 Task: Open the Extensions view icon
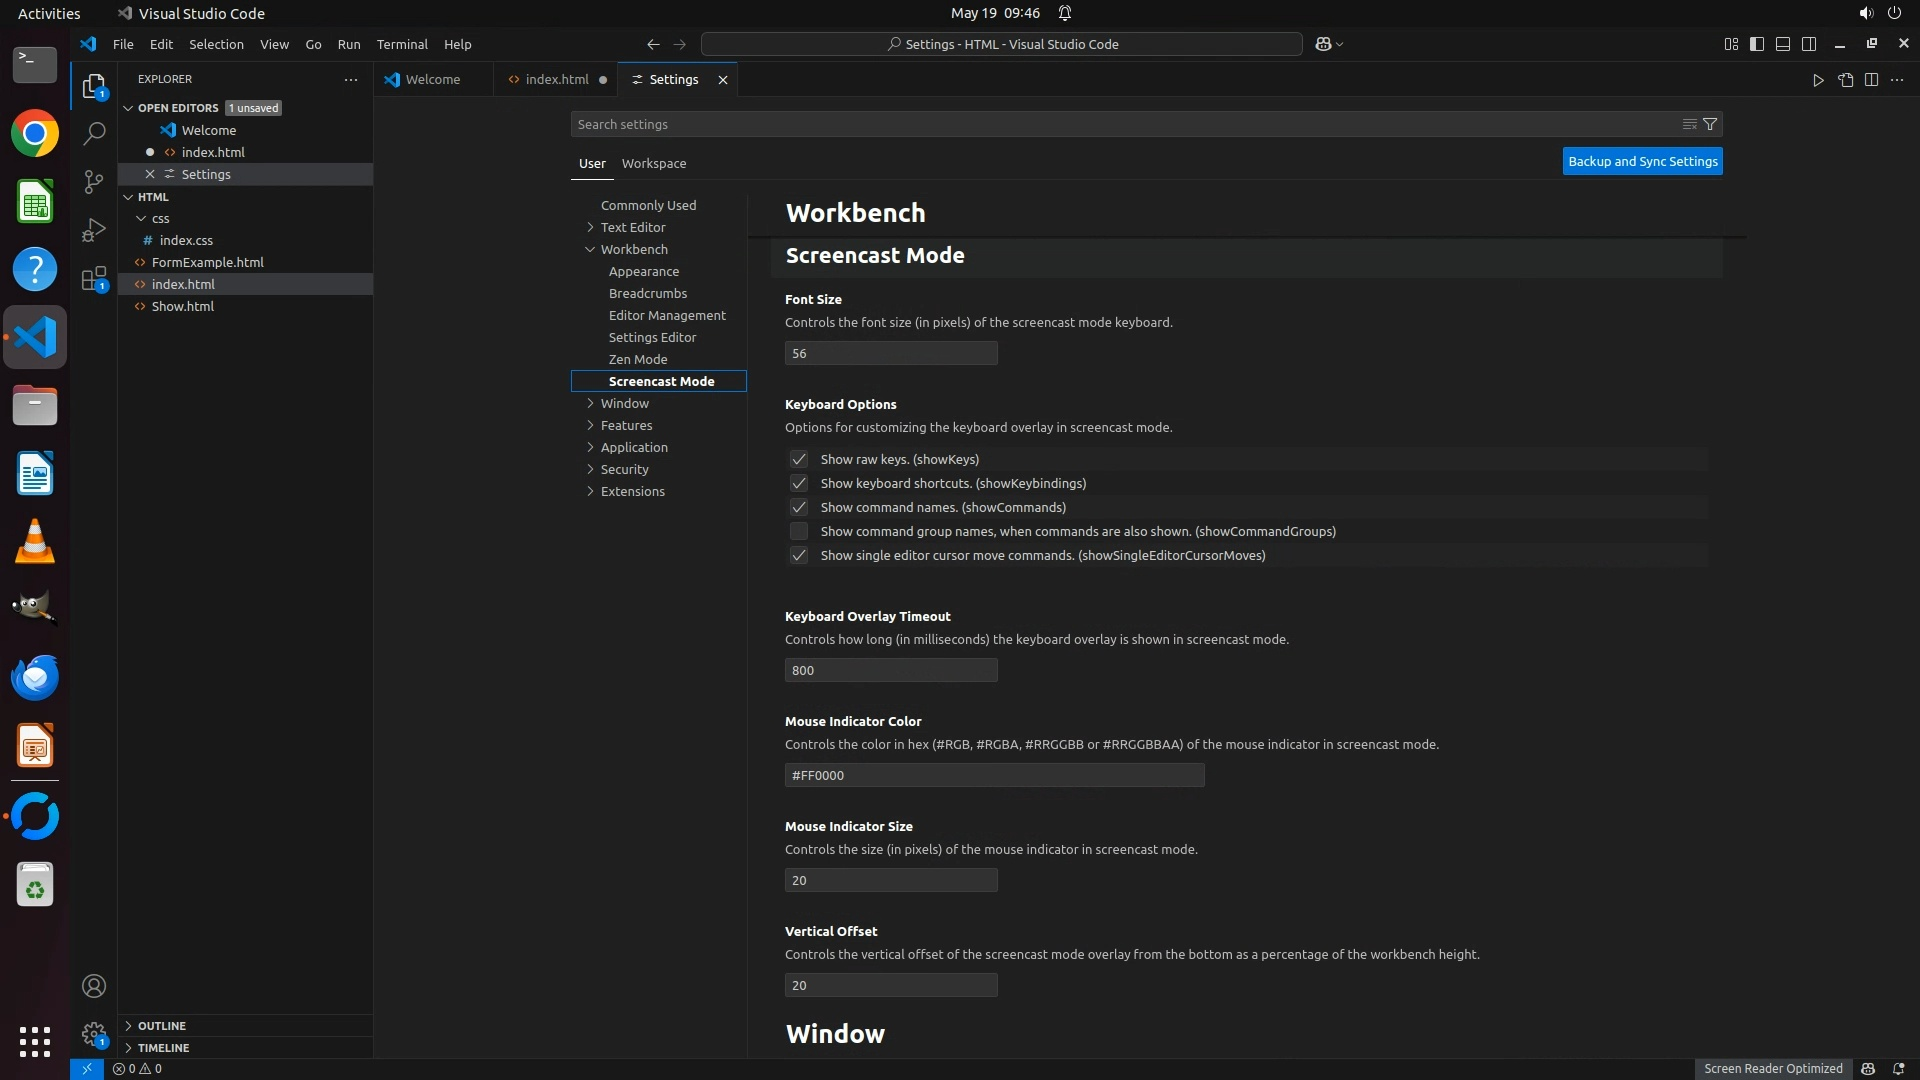[x=94, y=279]
